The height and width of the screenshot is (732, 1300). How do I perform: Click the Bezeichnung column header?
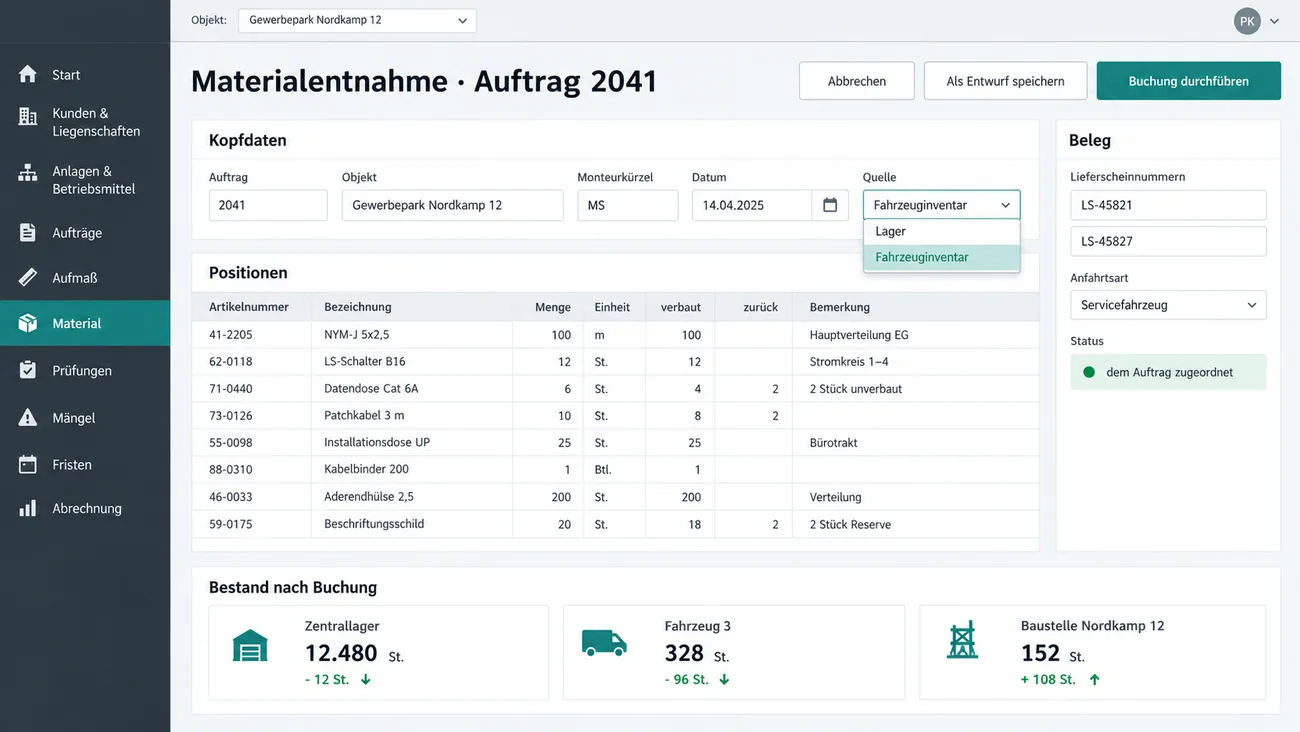[x=358, y=307]
